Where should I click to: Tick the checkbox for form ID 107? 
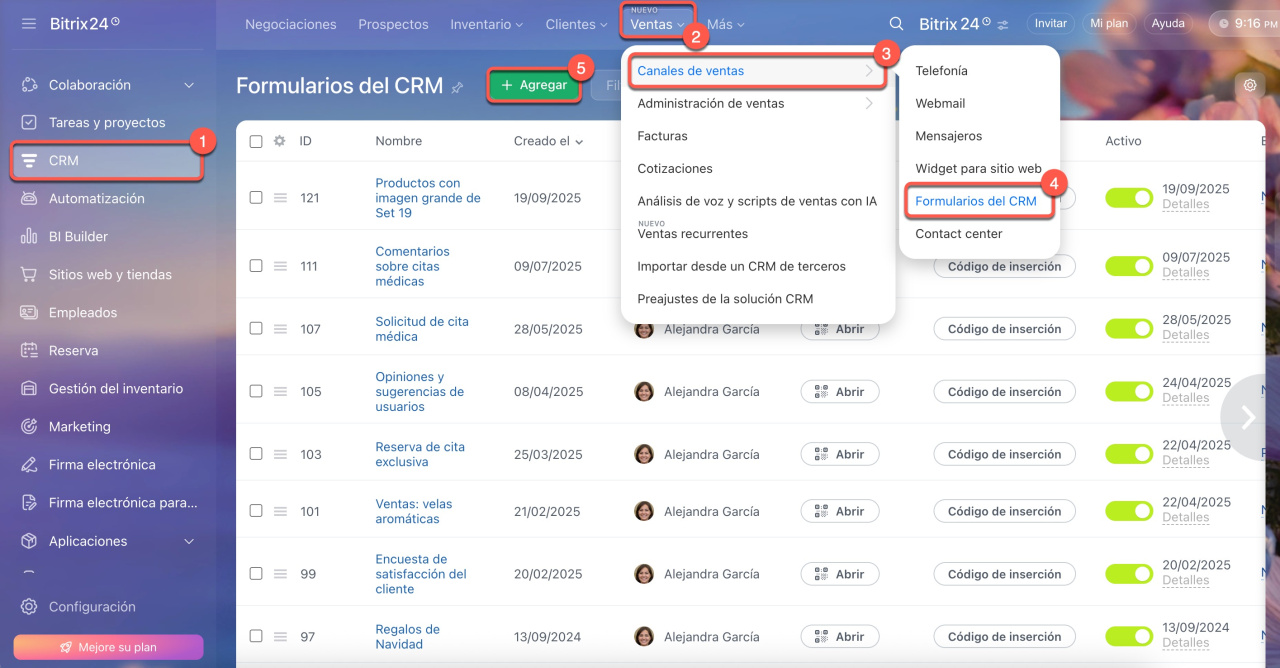[256, 328]
